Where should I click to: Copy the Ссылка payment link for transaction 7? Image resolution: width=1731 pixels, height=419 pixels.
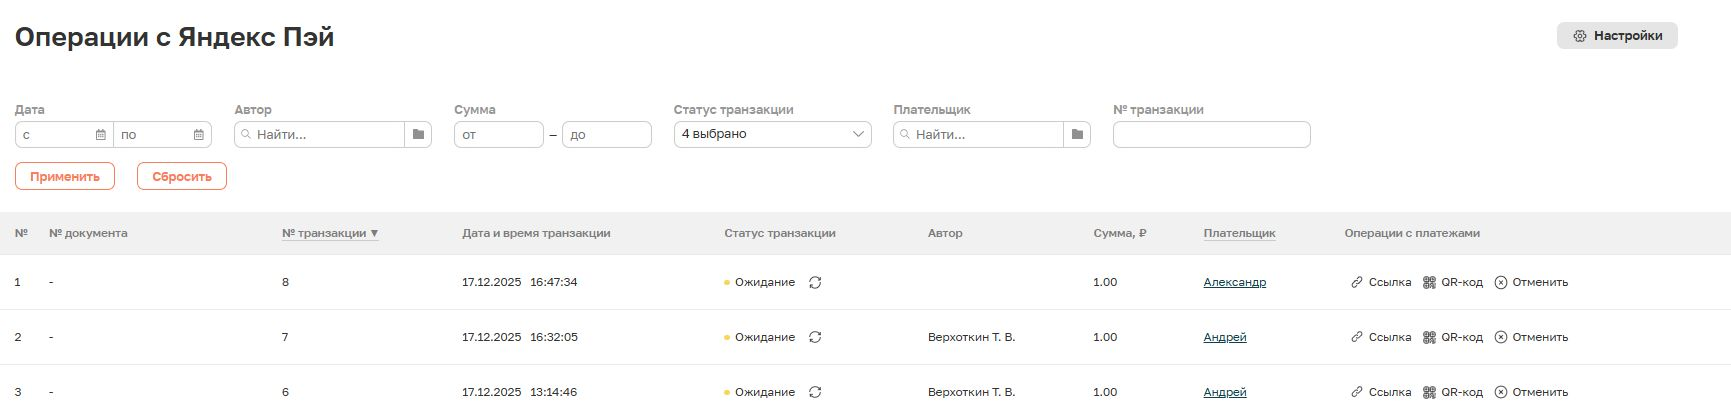point(1357,338)
